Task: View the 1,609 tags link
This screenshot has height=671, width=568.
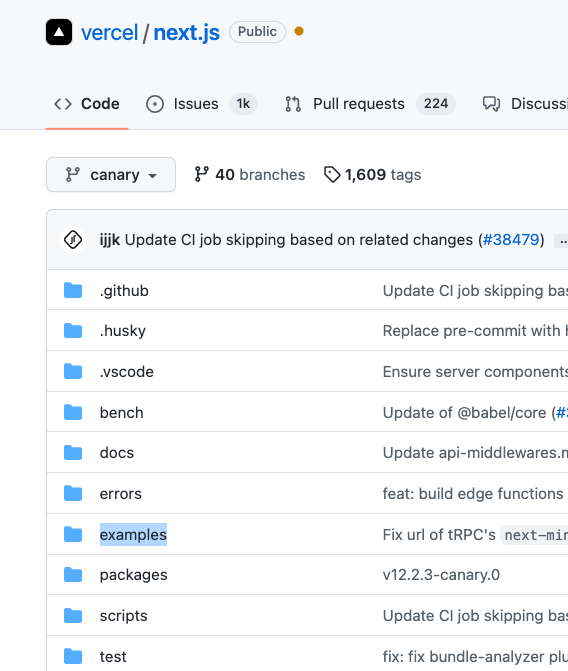Action: (372, 175)
